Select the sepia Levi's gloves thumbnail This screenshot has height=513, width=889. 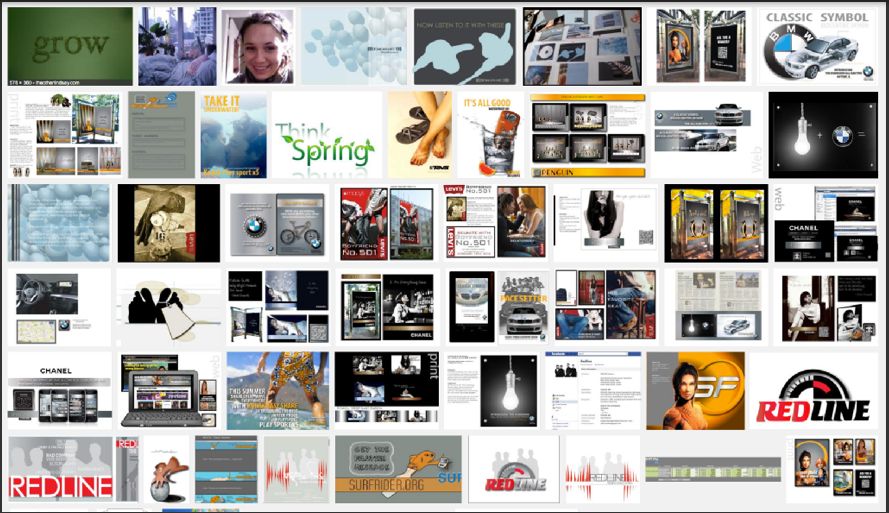click(x=168, y=223)
